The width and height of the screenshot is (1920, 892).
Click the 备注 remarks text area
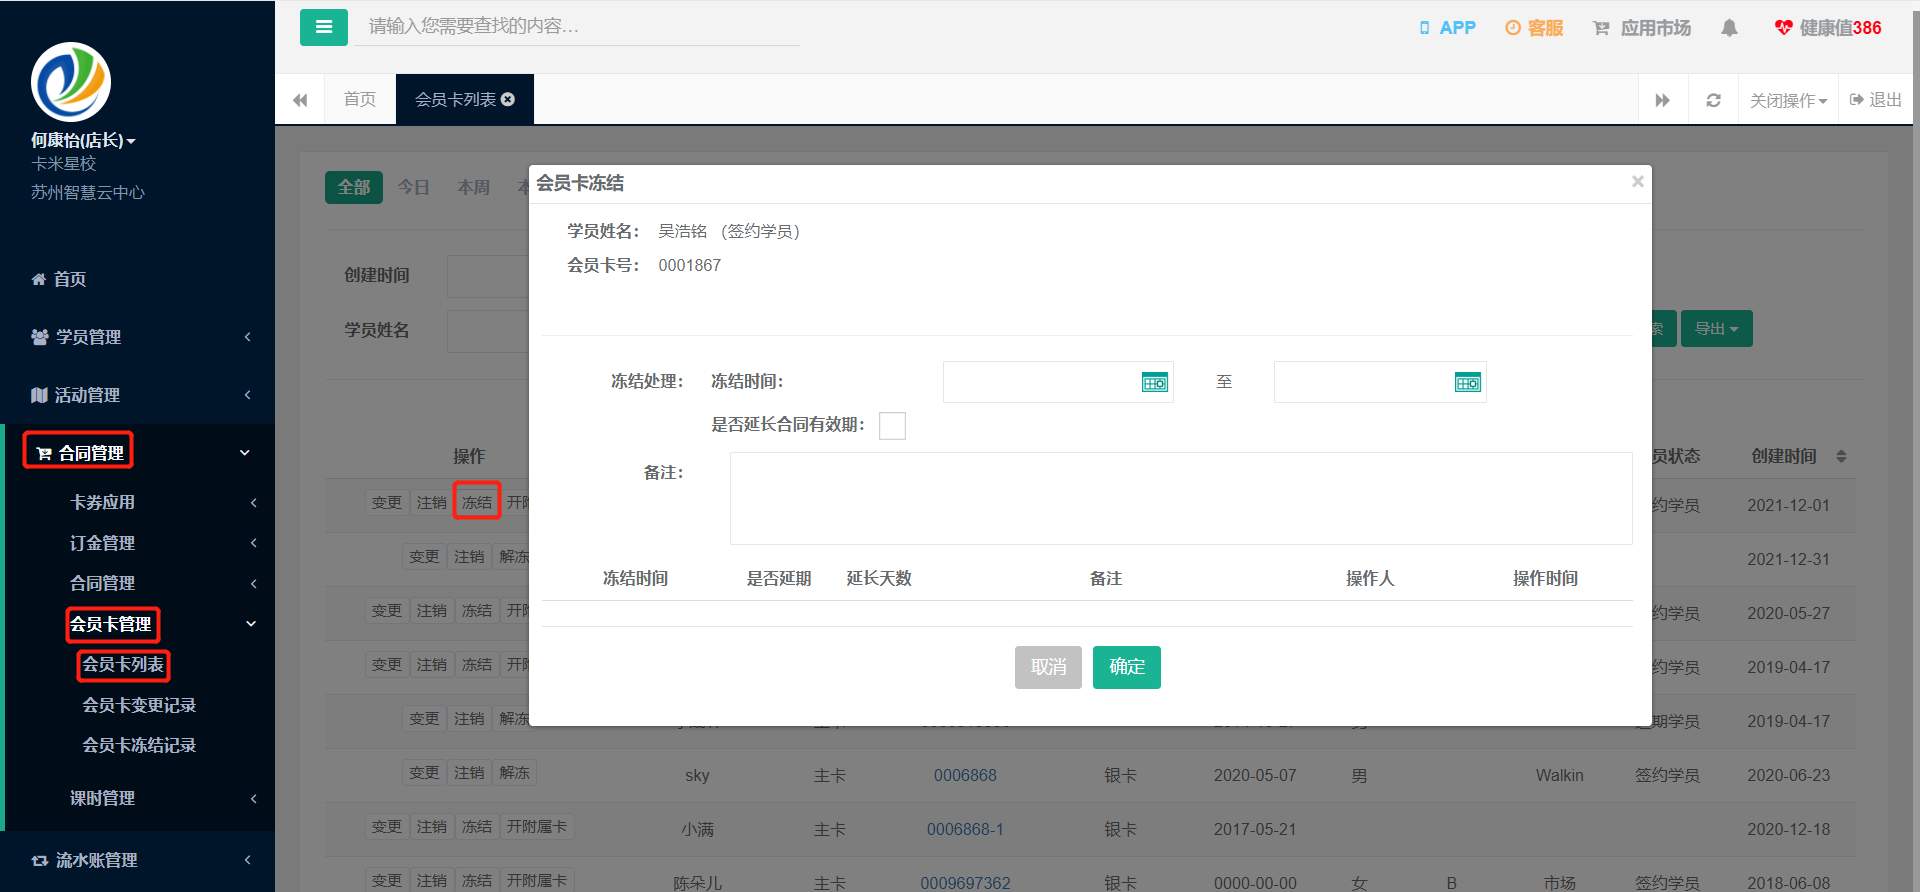click(1181, 498)
